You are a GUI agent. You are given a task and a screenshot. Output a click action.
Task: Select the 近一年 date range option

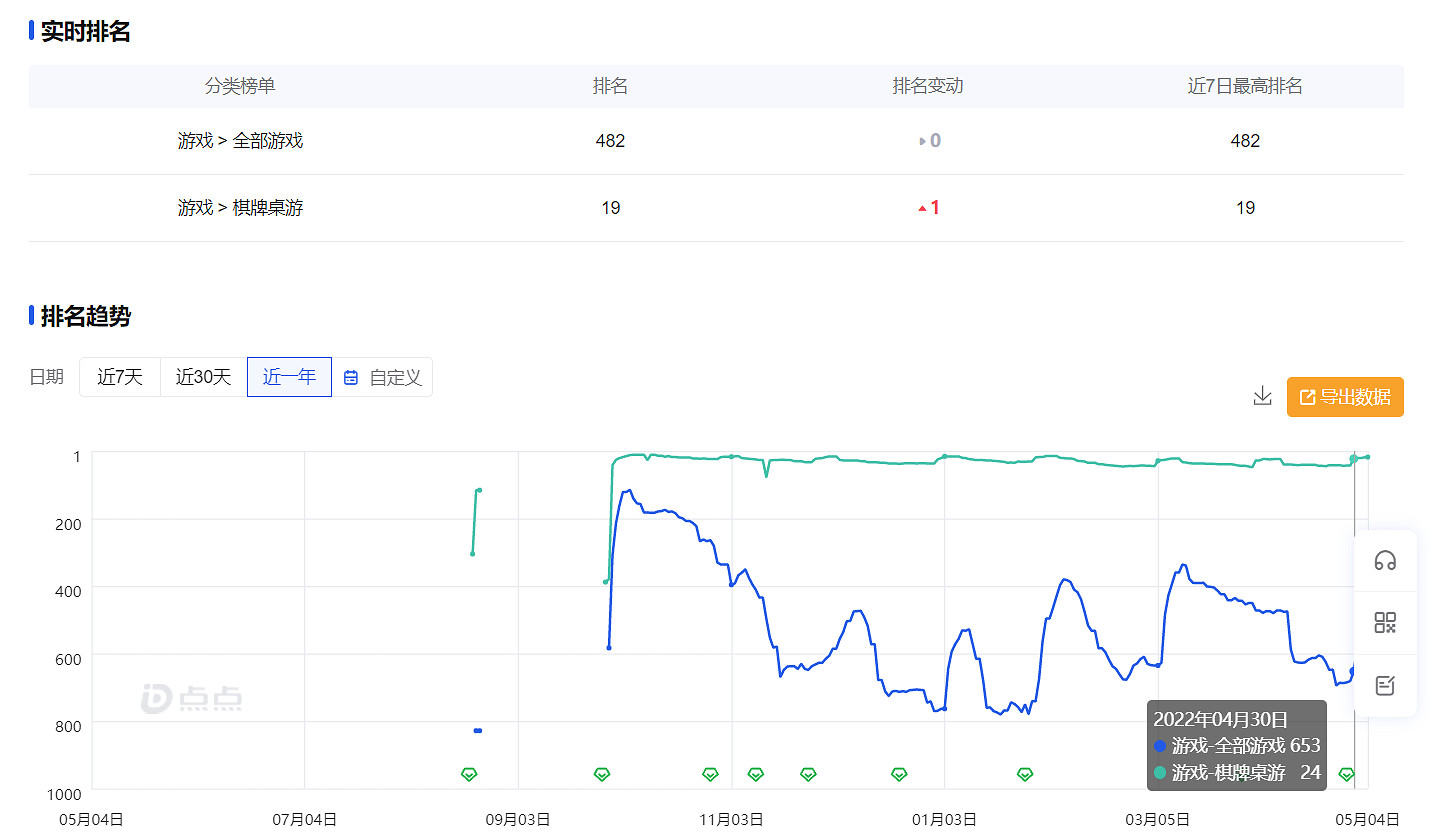tap(289, 377)
